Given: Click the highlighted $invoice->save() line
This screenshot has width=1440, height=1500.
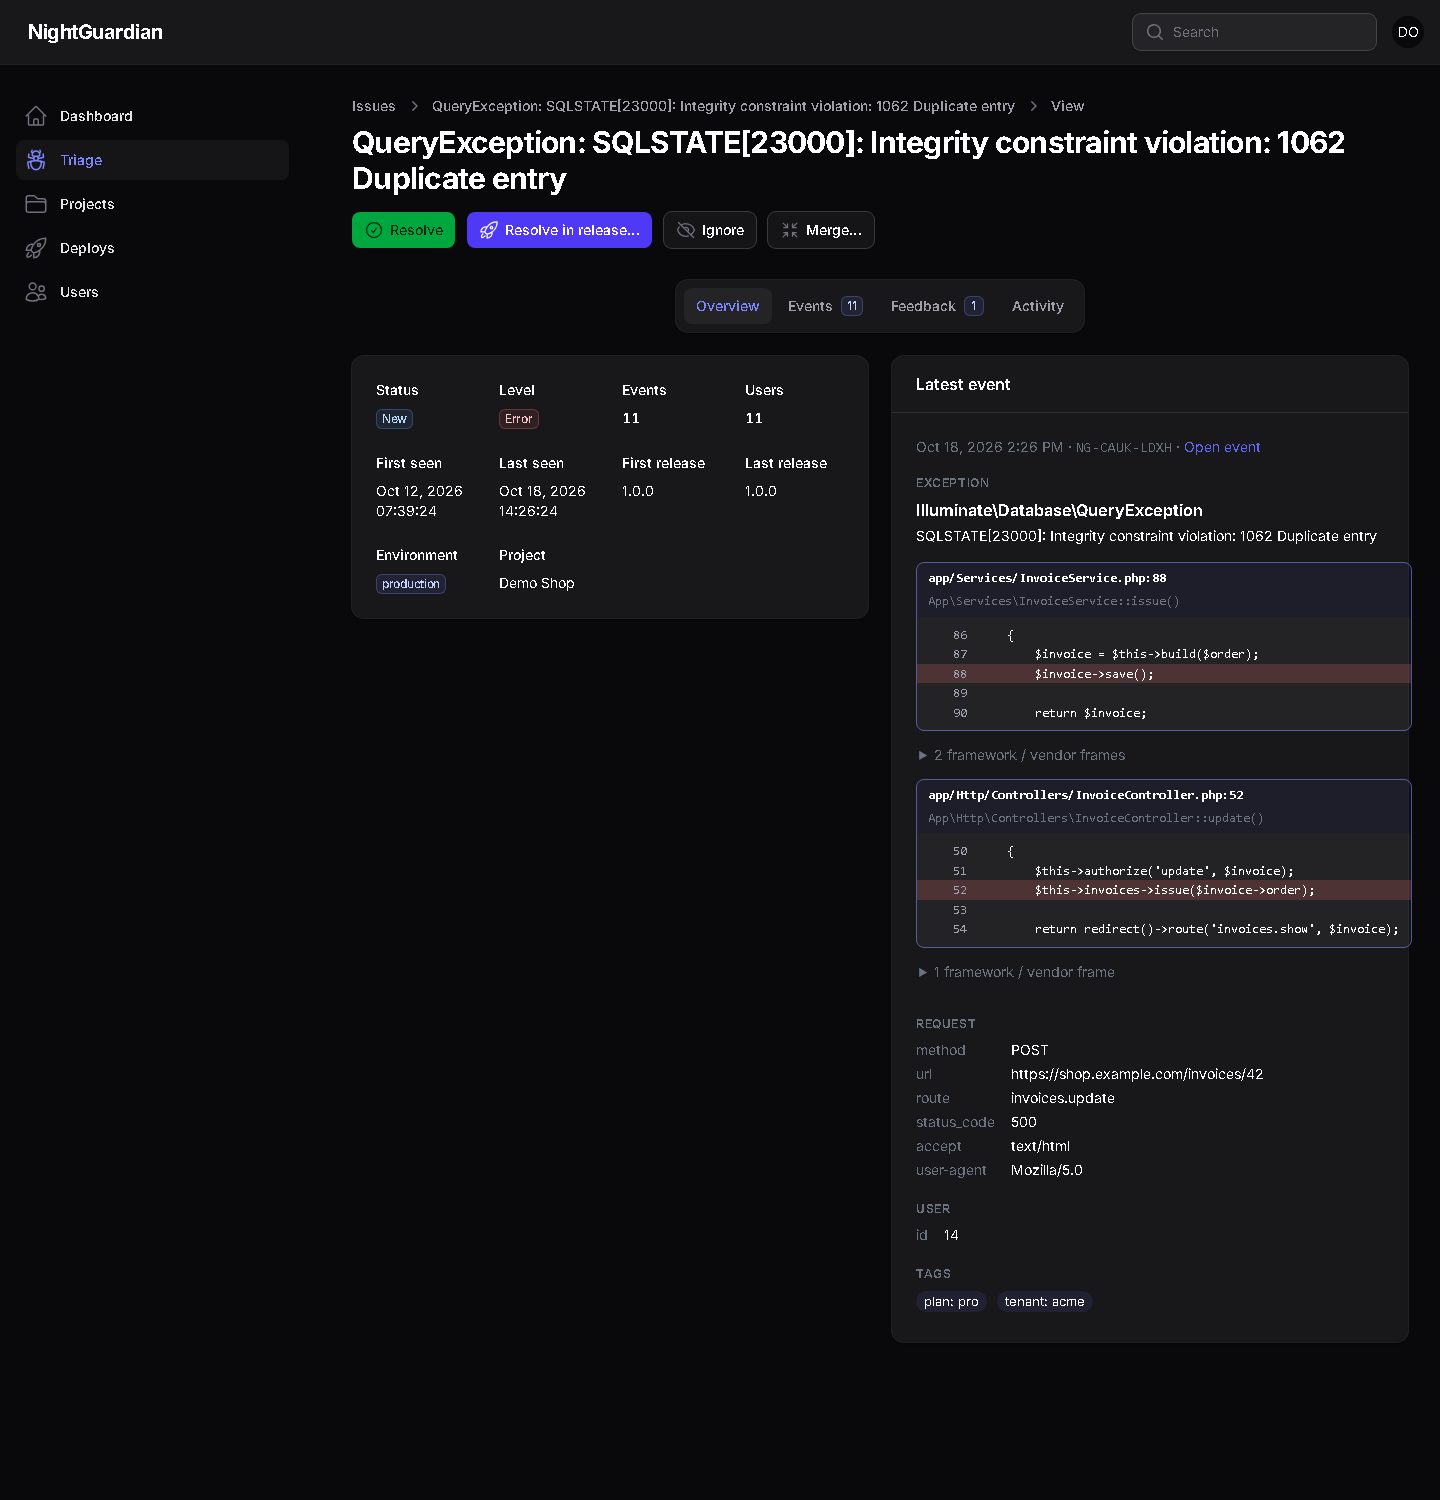Looking at the screenshot, I should pyautogui.click(x=1164, y=674).
